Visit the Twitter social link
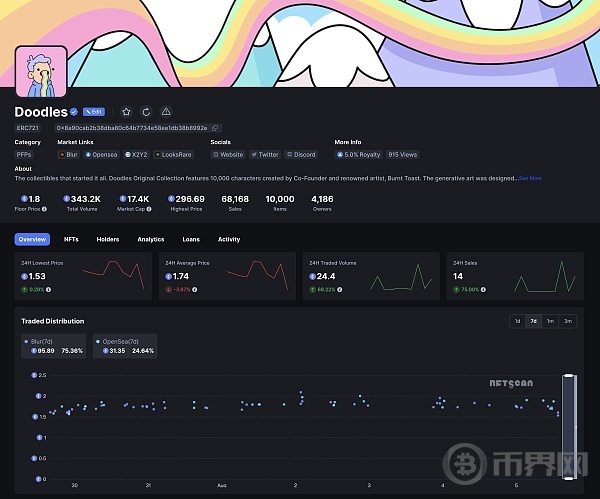The image size is (600, 499). point(265,155)
